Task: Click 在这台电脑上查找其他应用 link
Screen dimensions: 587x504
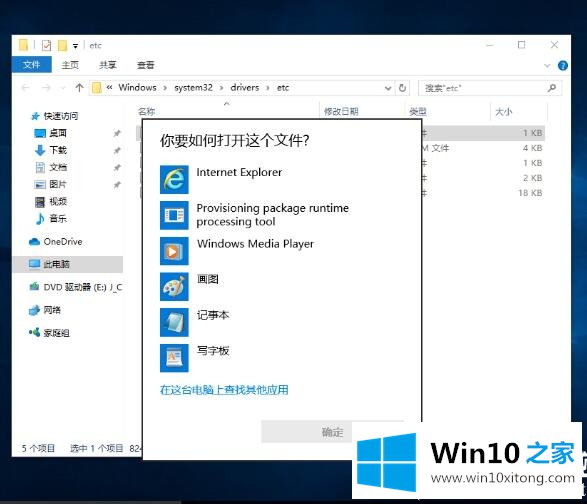Action: coord(224,390)
